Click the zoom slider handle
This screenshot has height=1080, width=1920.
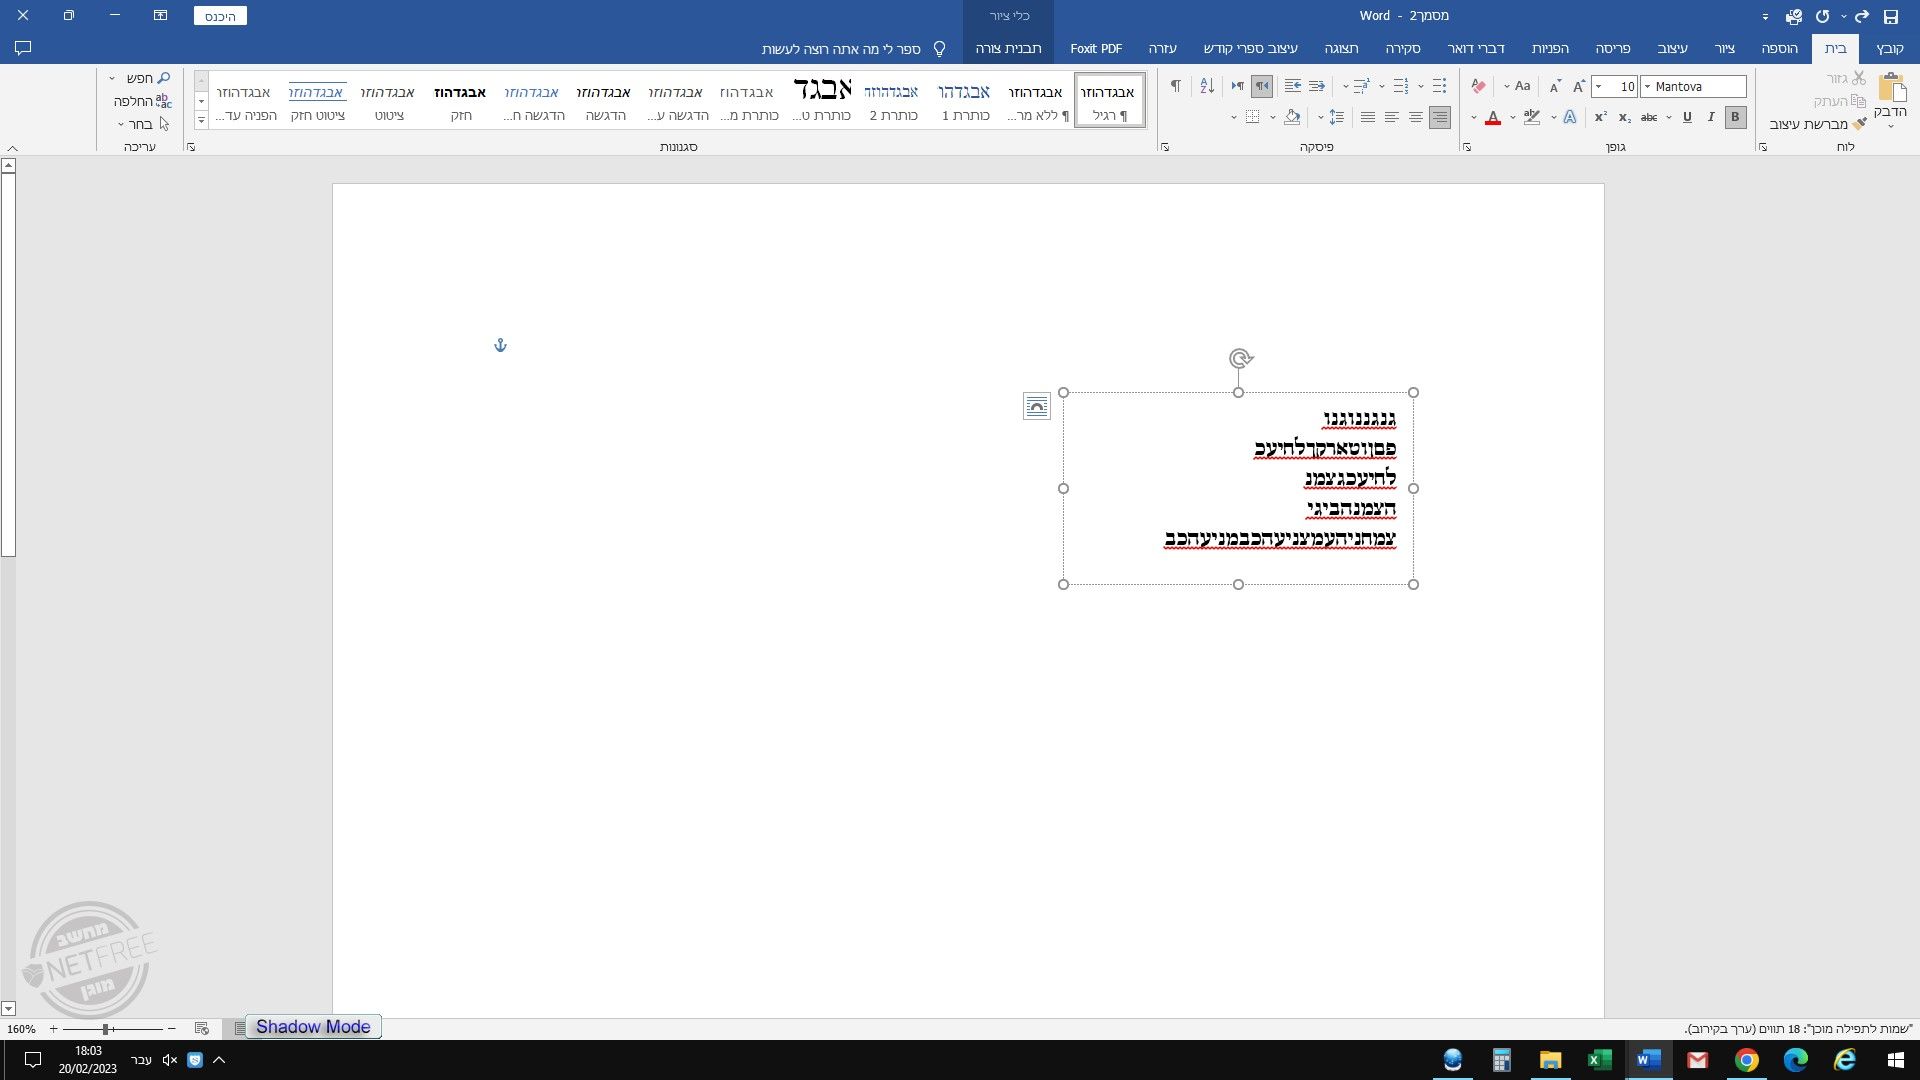(105, 1028)
